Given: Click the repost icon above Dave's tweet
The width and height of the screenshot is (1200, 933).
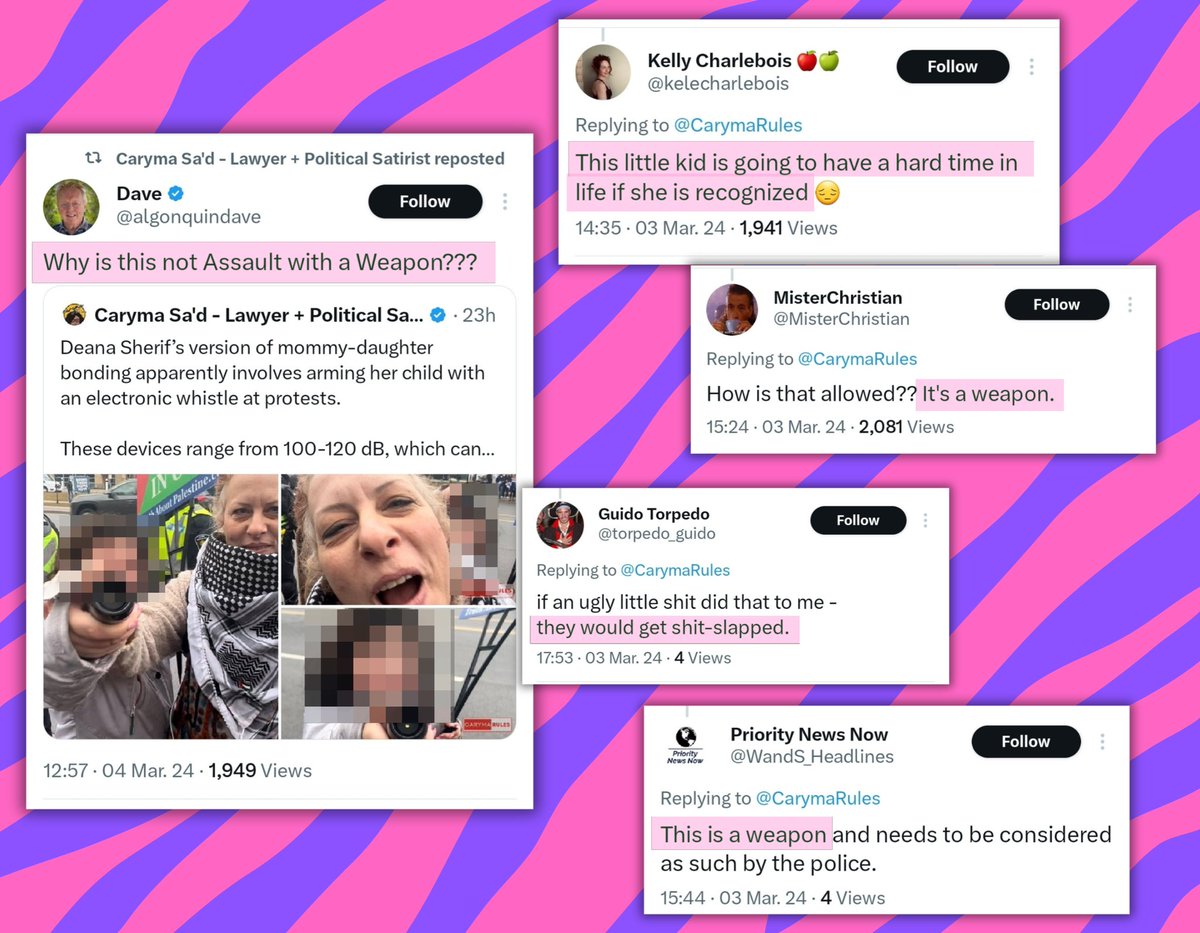Looking at the screenshot, I should [93, 158].
